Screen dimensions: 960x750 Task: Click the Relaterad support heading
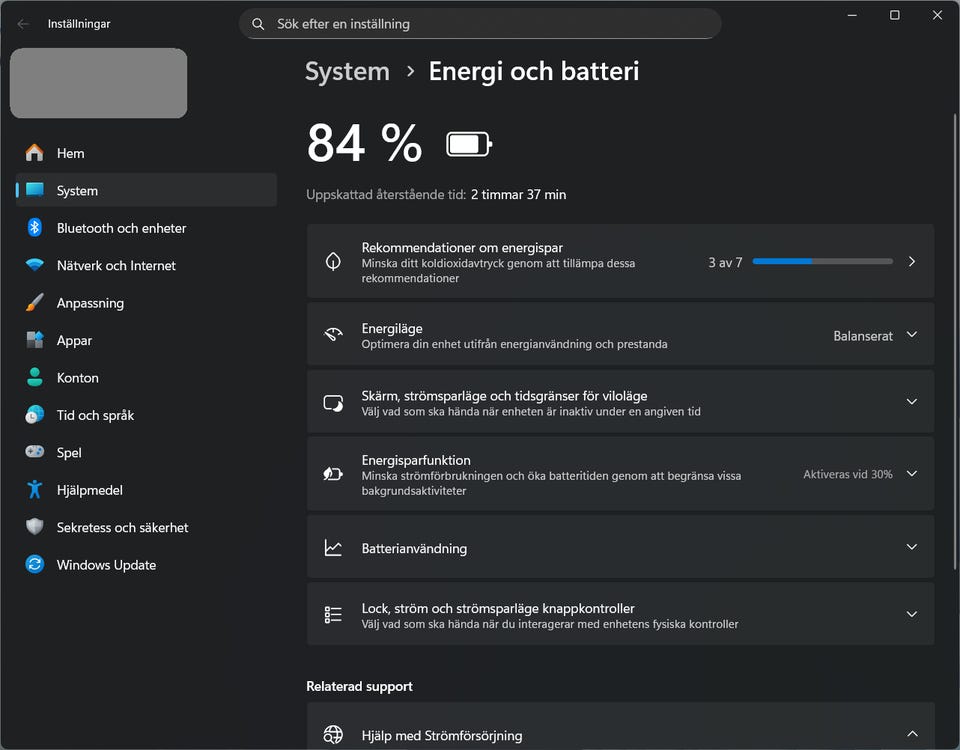coord(359,686)
